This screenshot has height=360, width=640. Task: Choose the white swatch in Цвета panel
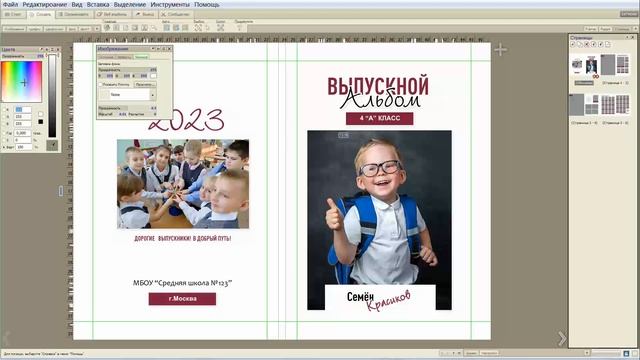(40, 114)
